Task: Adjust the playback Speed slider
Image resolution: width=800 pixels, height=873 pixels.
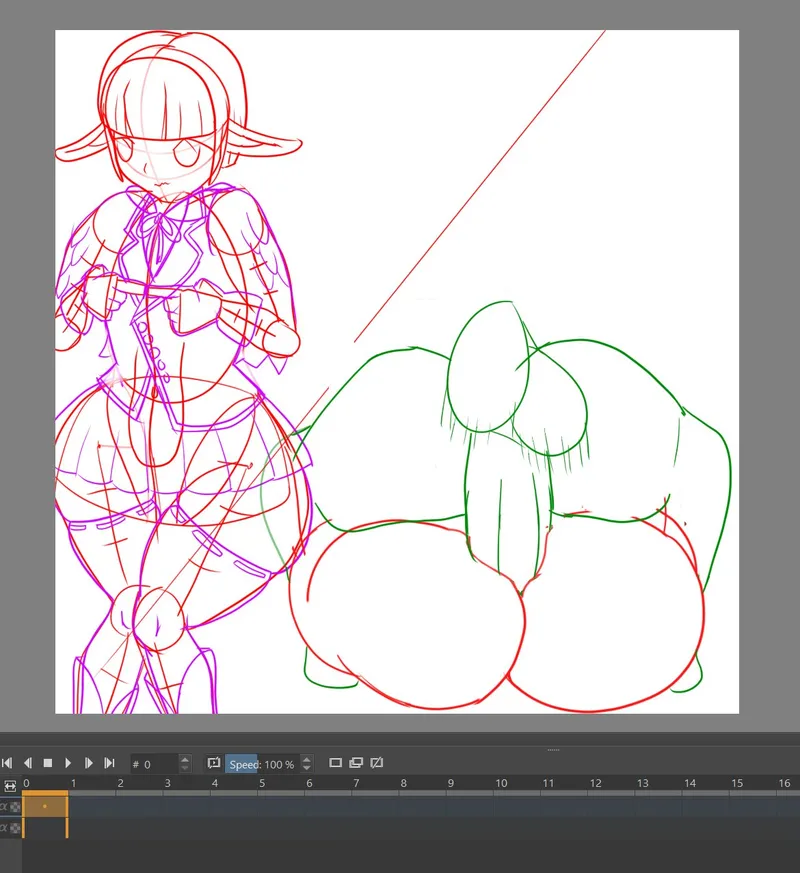Action: (262, 764)
